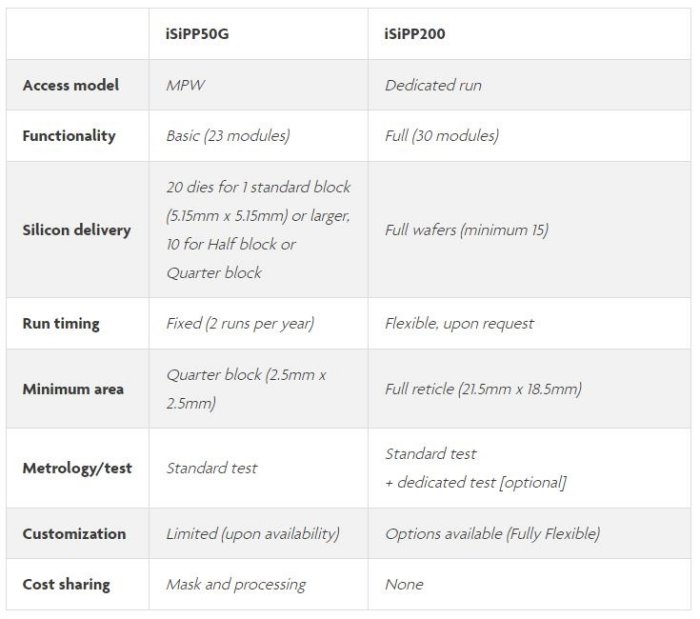Select the Metrology/test row label

coord(77,468)
